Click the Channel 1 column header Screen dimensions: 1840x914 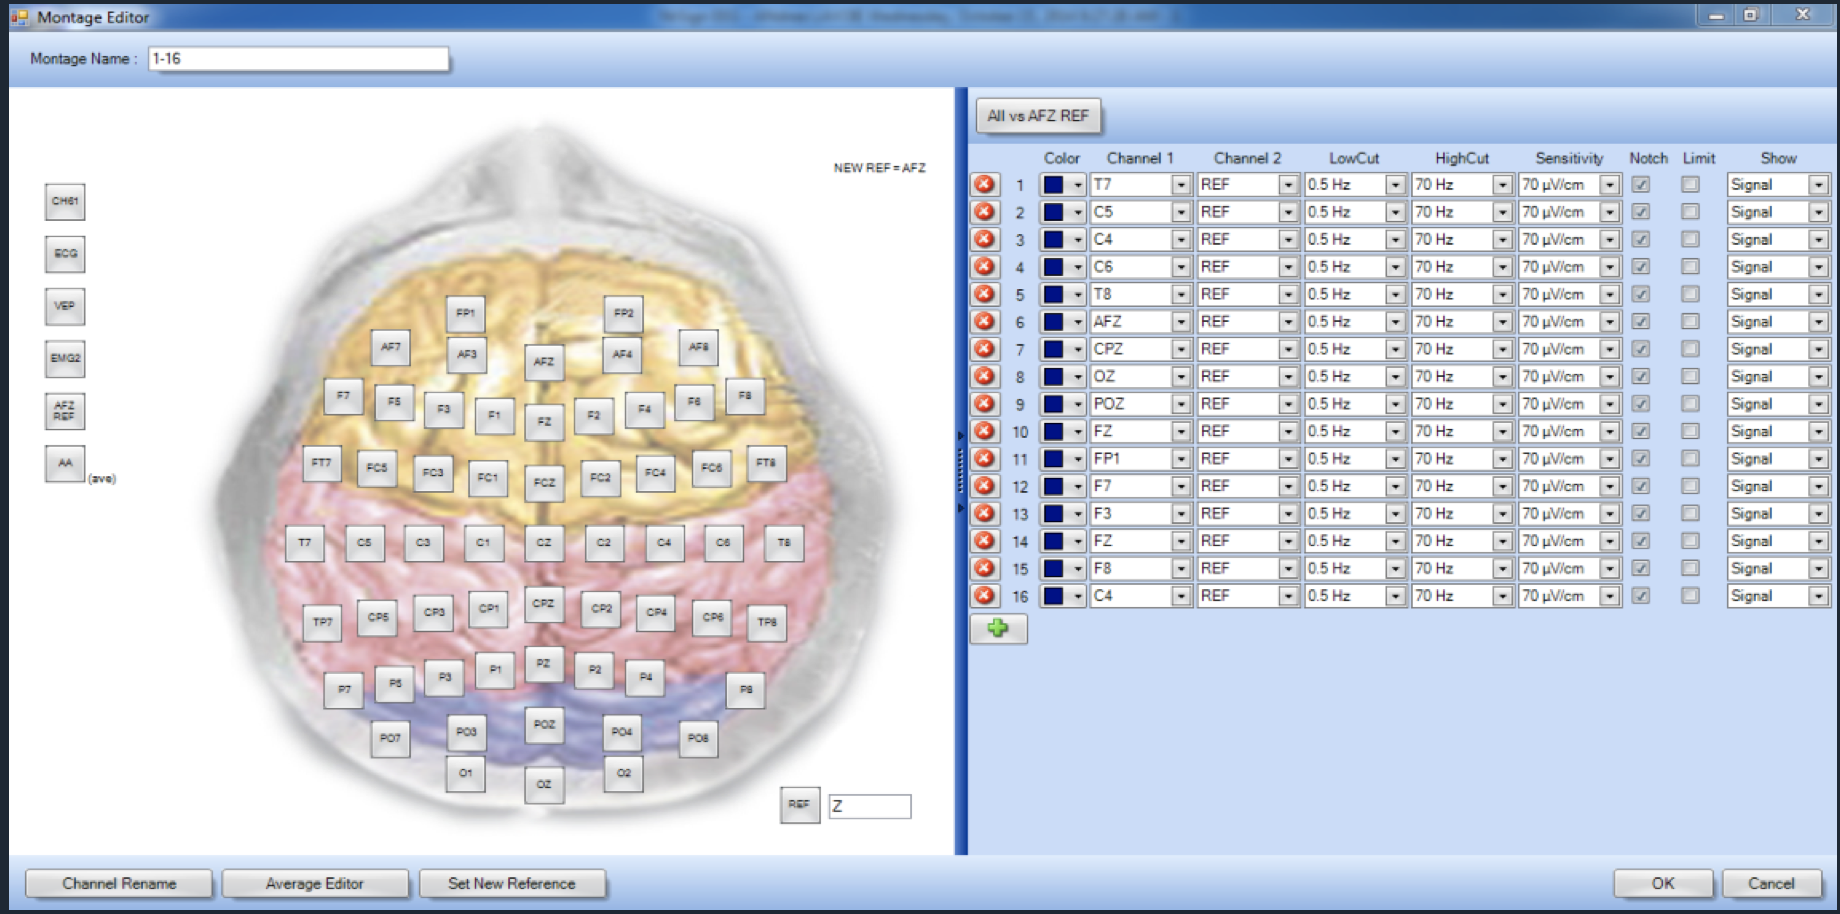point(1140,158)
